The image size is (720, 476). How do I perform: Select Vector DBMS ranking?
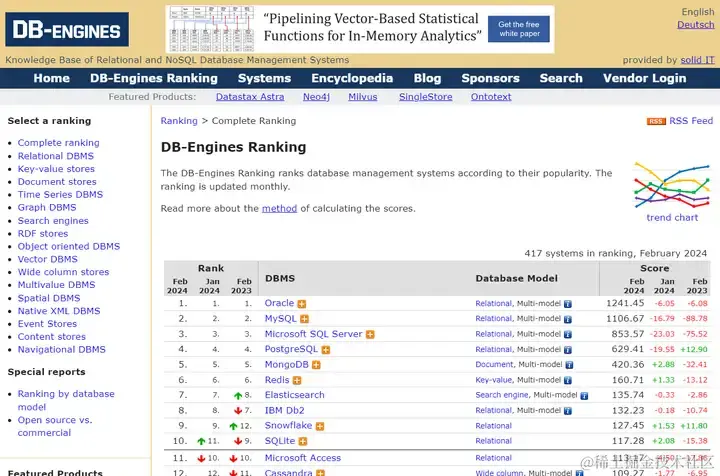[48, 259]
